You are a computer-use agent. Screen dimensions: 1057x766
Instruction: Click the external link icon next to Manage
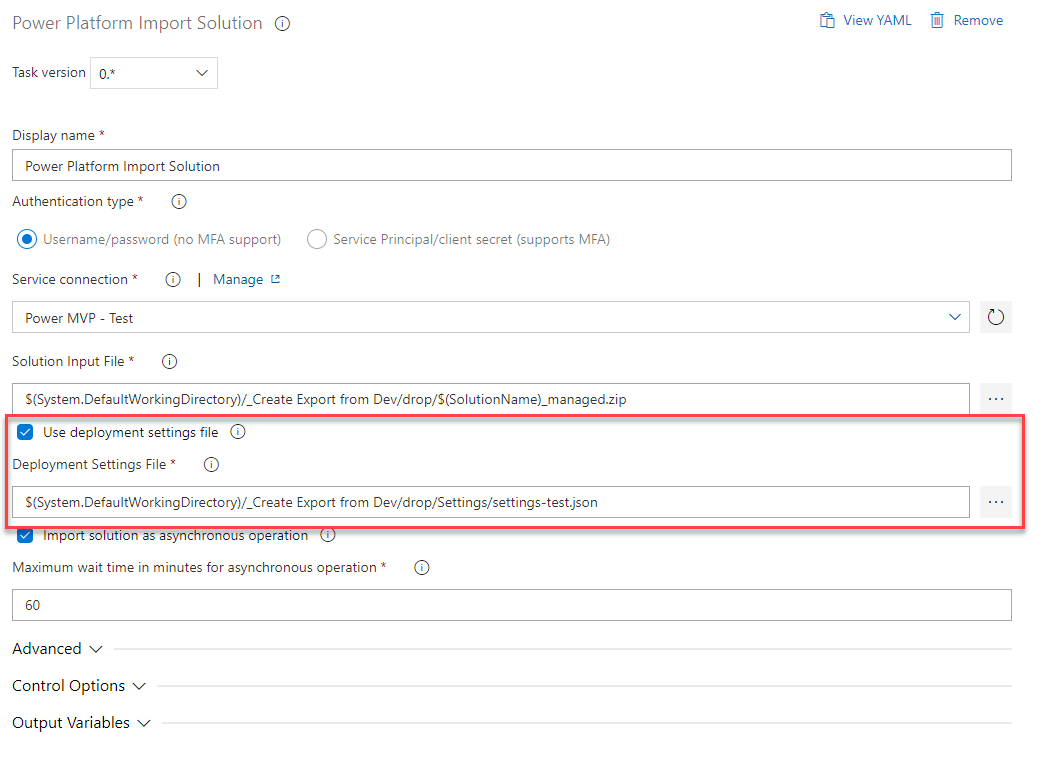(x=275, y=278)
